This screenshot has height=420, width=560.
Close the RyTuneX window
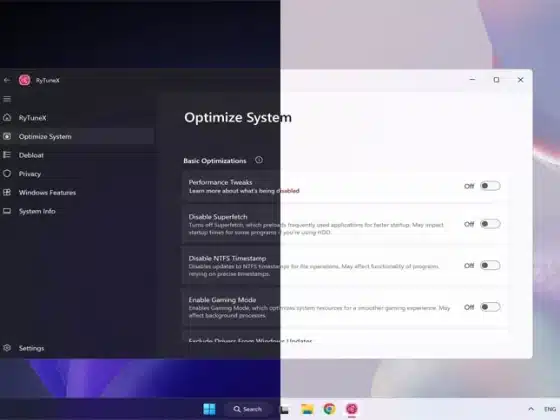click(x=520, y=80)
